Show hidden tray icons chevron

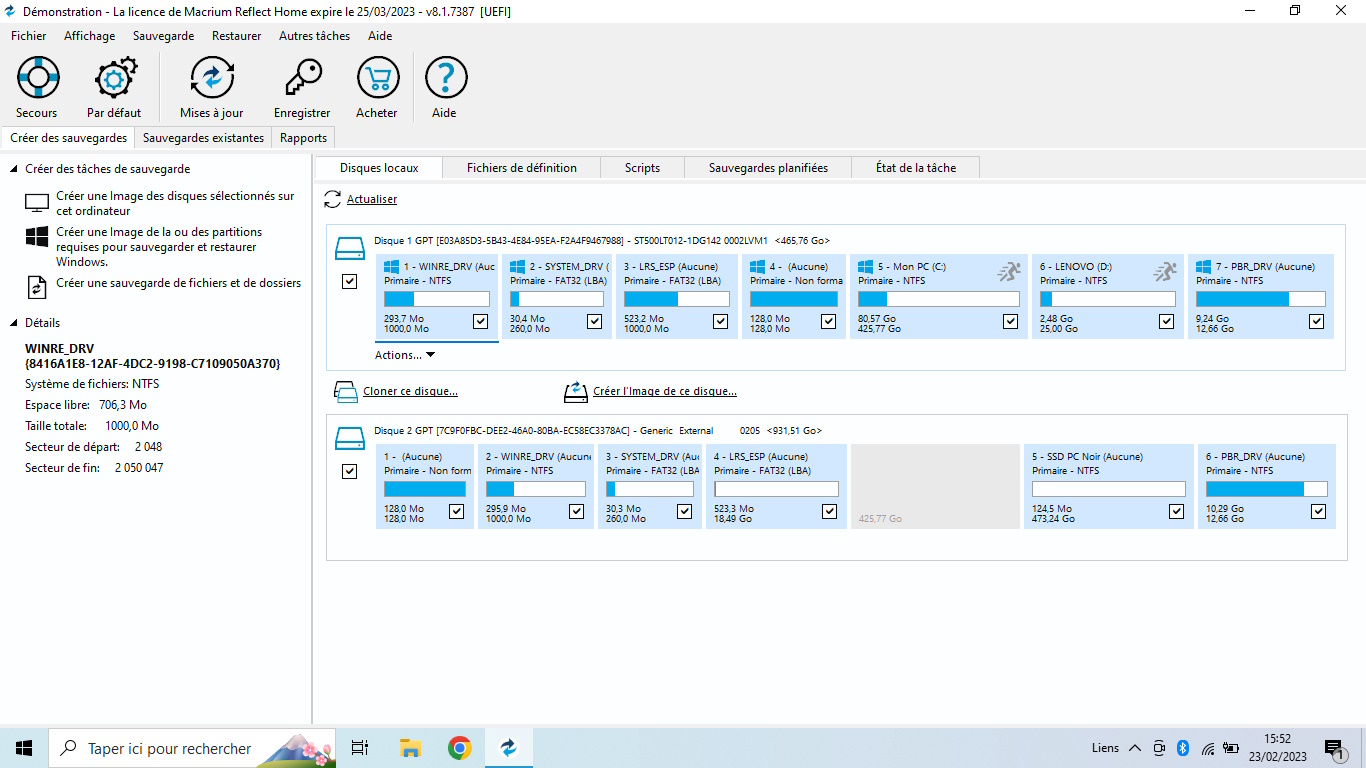1135,748
